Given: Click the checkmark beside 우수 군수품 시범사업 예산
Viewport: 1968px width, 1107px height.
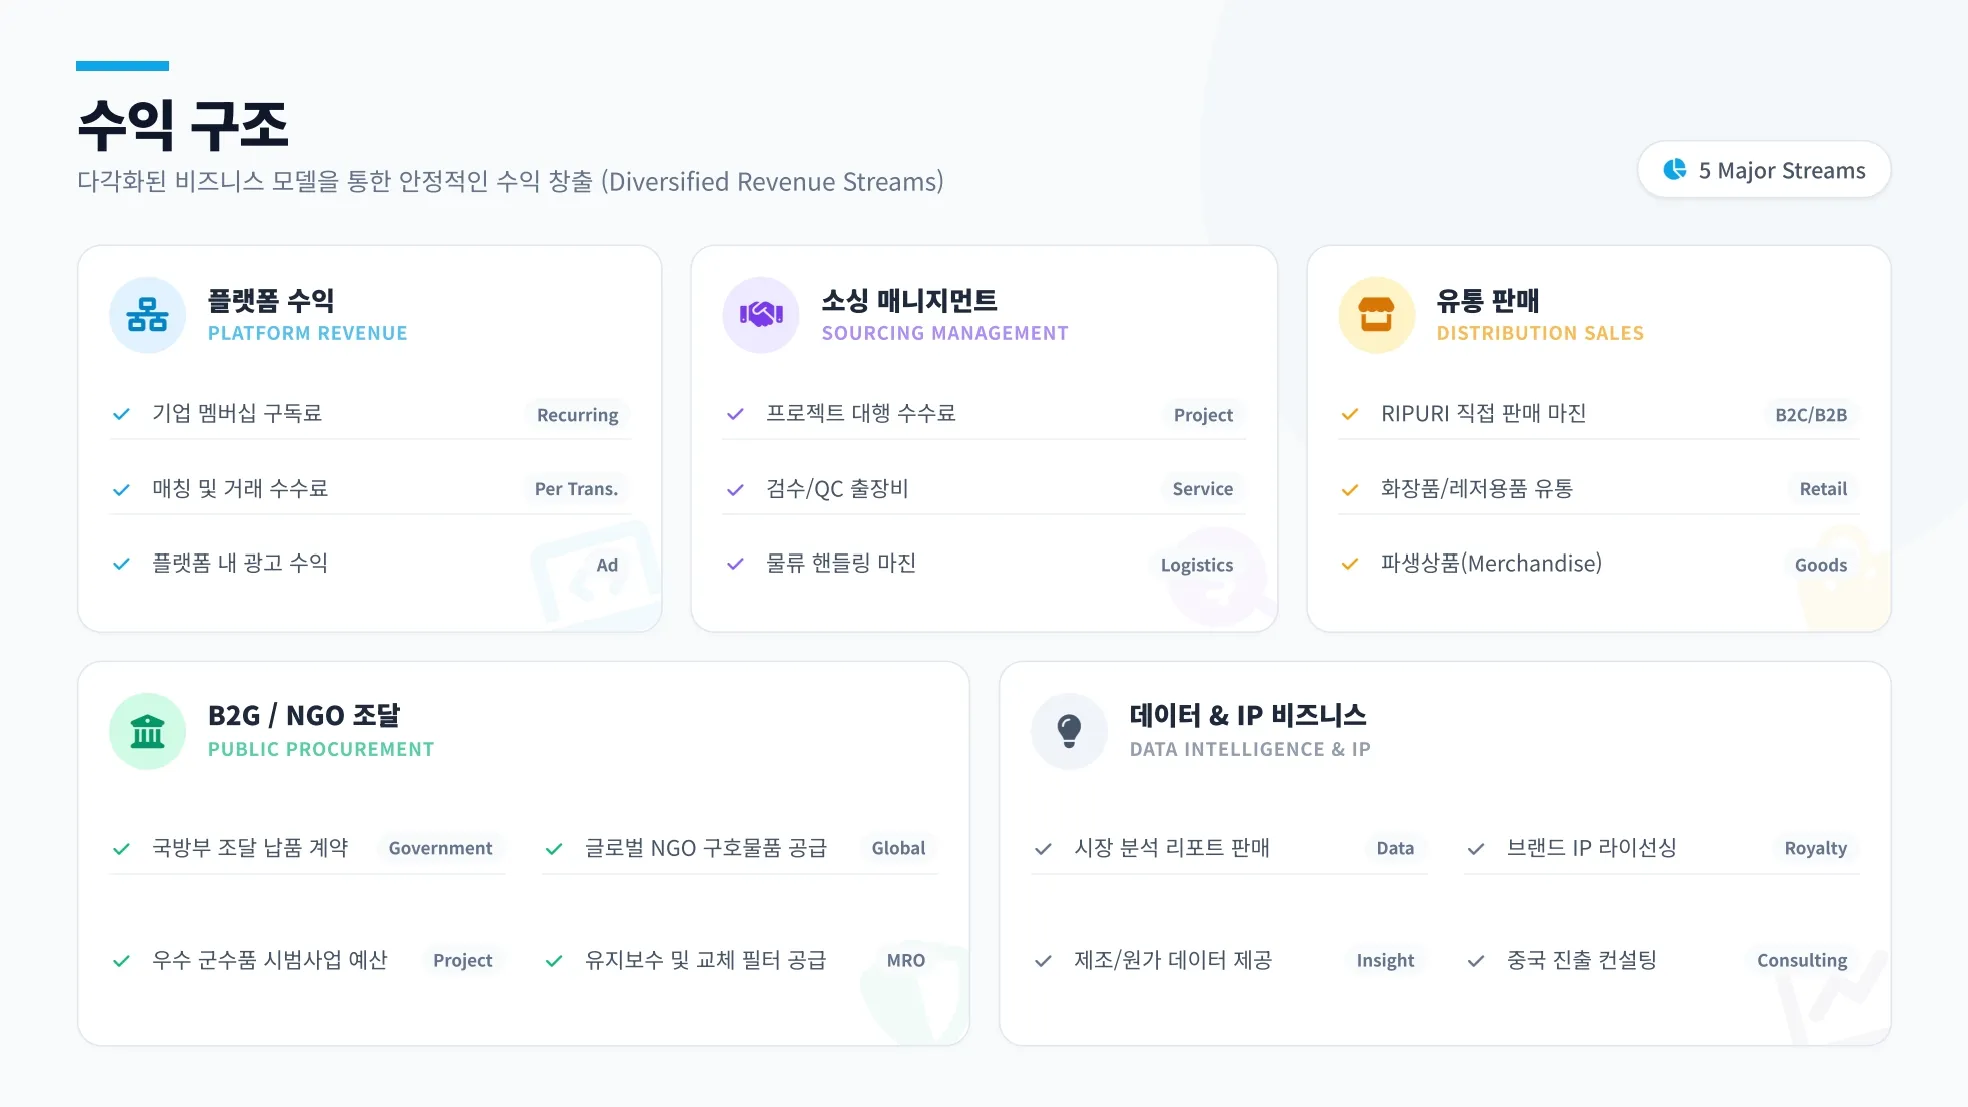Looking at the screenshot, I should click(121, 961).
